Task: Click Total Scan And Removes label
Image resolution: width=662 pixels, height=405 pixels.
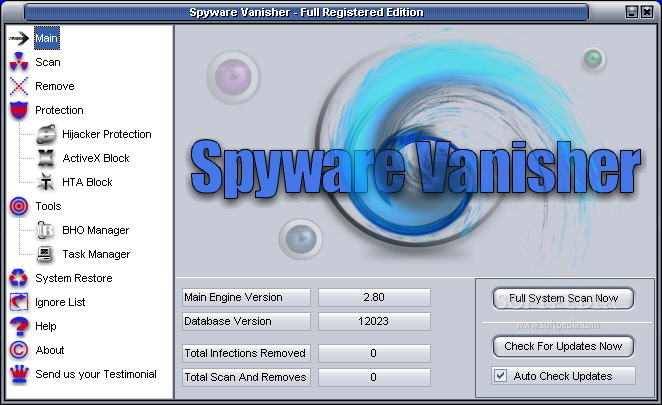Action: tap(246, 377)
